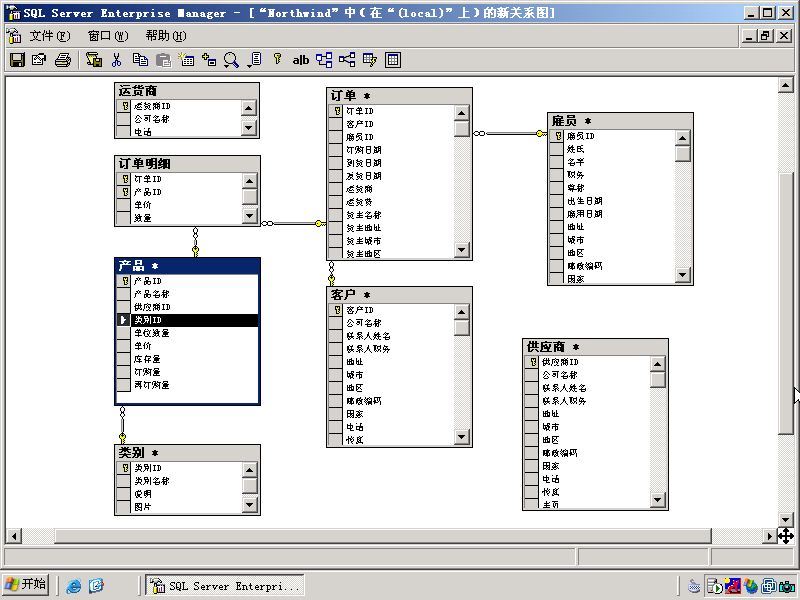Select 类别名称 row in 类别 table

click(x=179, y=481)
